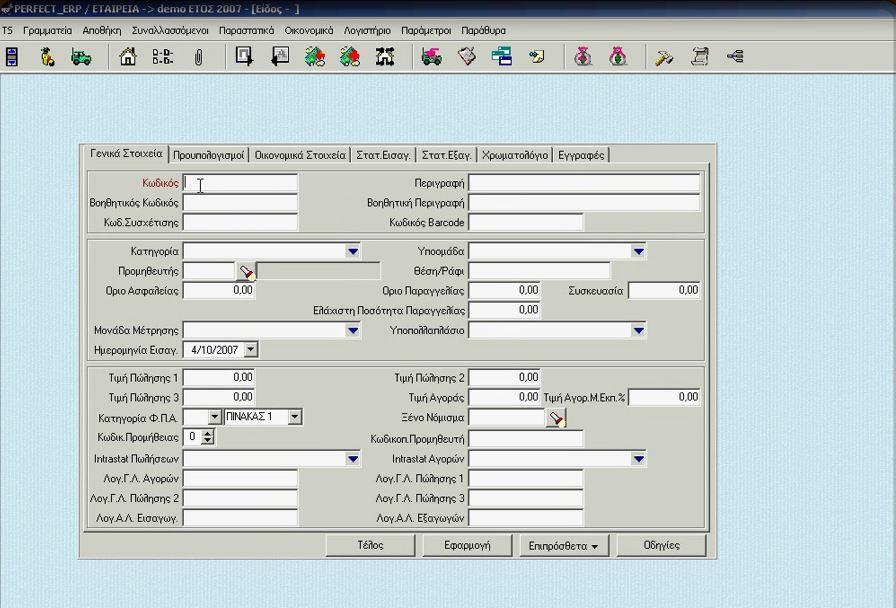Click the Κωδικός Barcode field

pyautogui.click(x=526, y=222)
